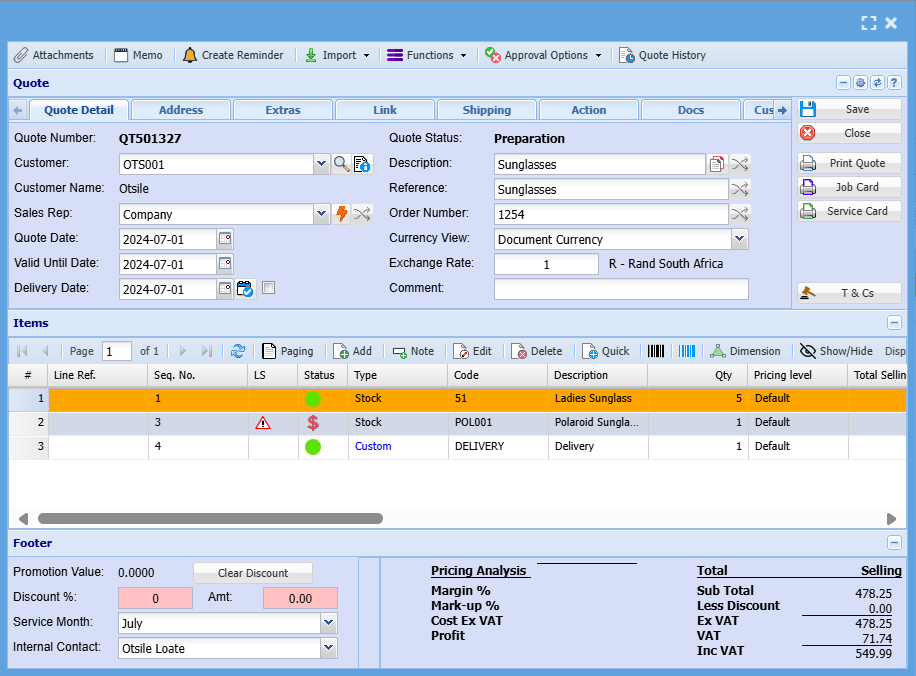Click the copy icon beside Description field

click(717, 164)
